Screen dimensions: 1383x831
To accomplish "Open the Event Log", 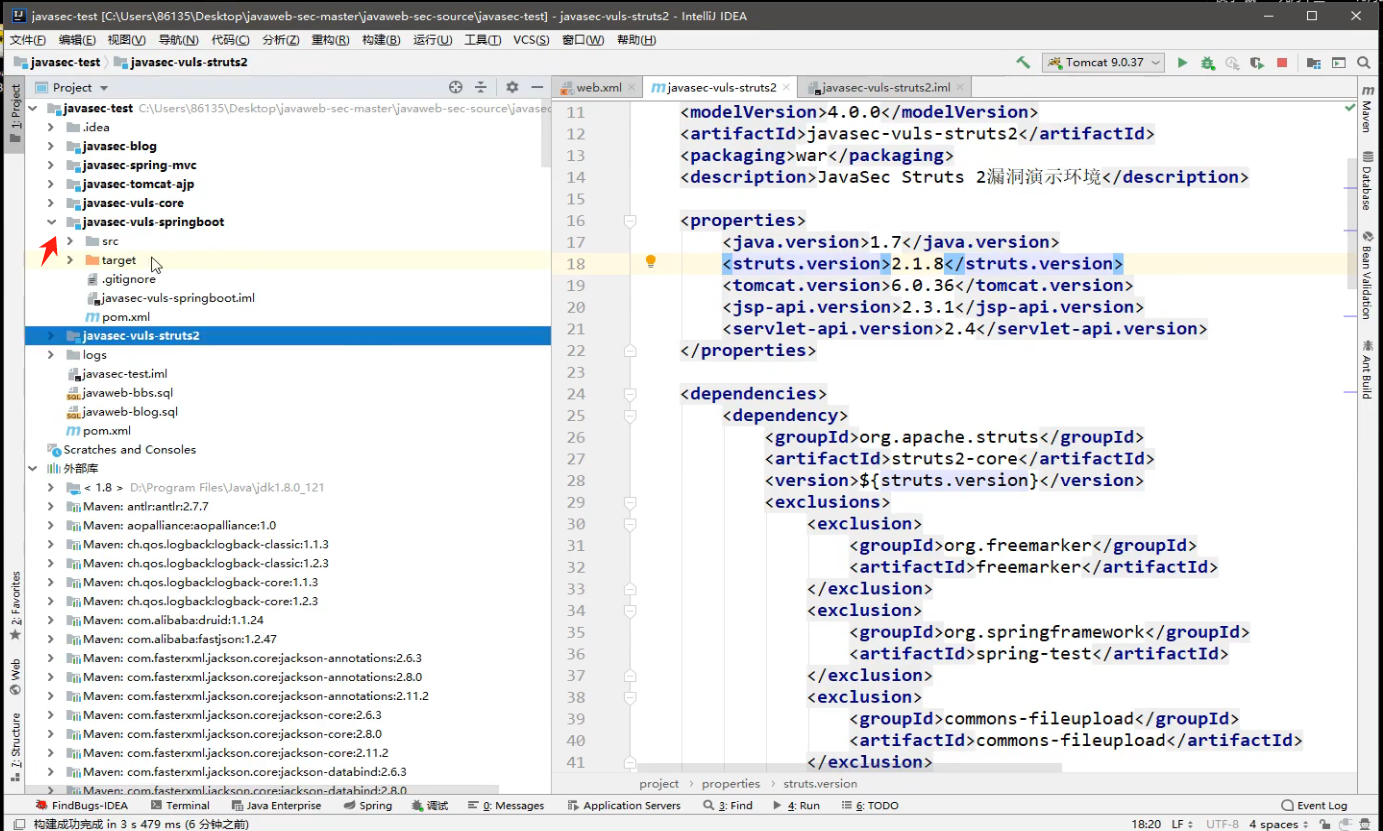I will [1315, 805].
